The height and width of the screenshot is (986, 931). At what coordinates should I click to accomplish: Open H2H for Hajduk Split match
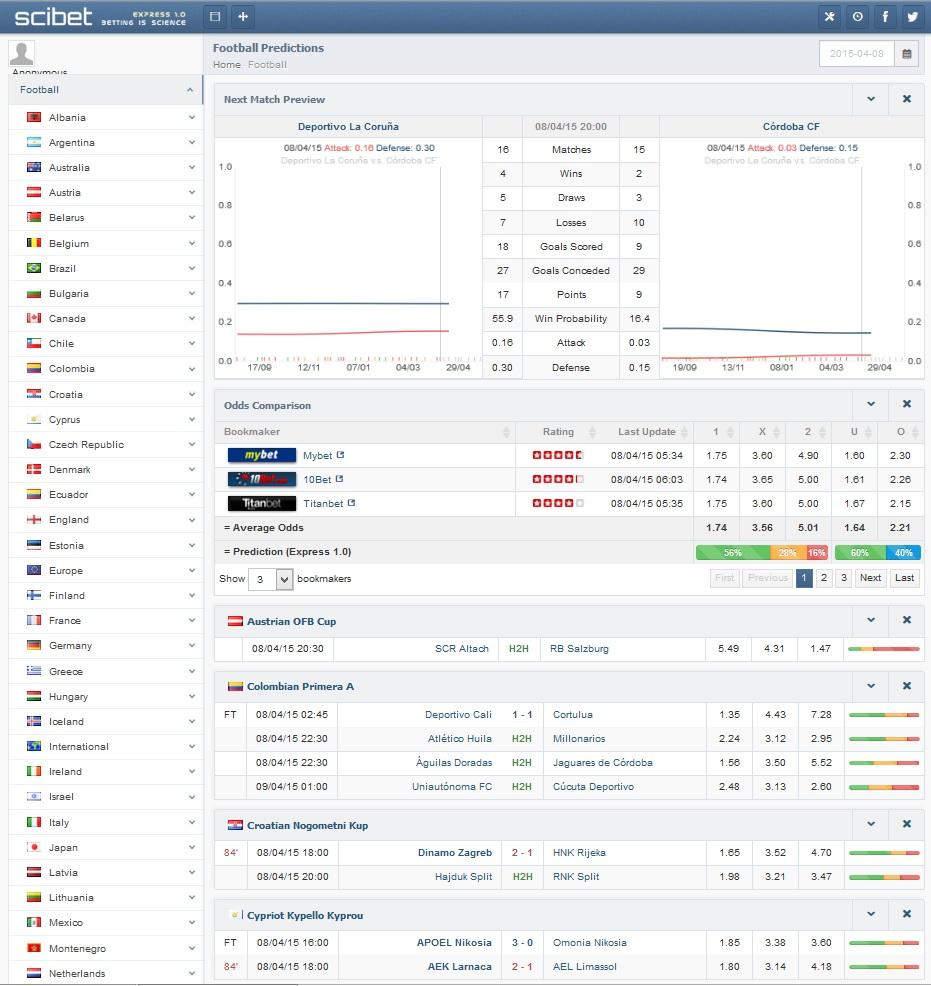click(522, 877)
